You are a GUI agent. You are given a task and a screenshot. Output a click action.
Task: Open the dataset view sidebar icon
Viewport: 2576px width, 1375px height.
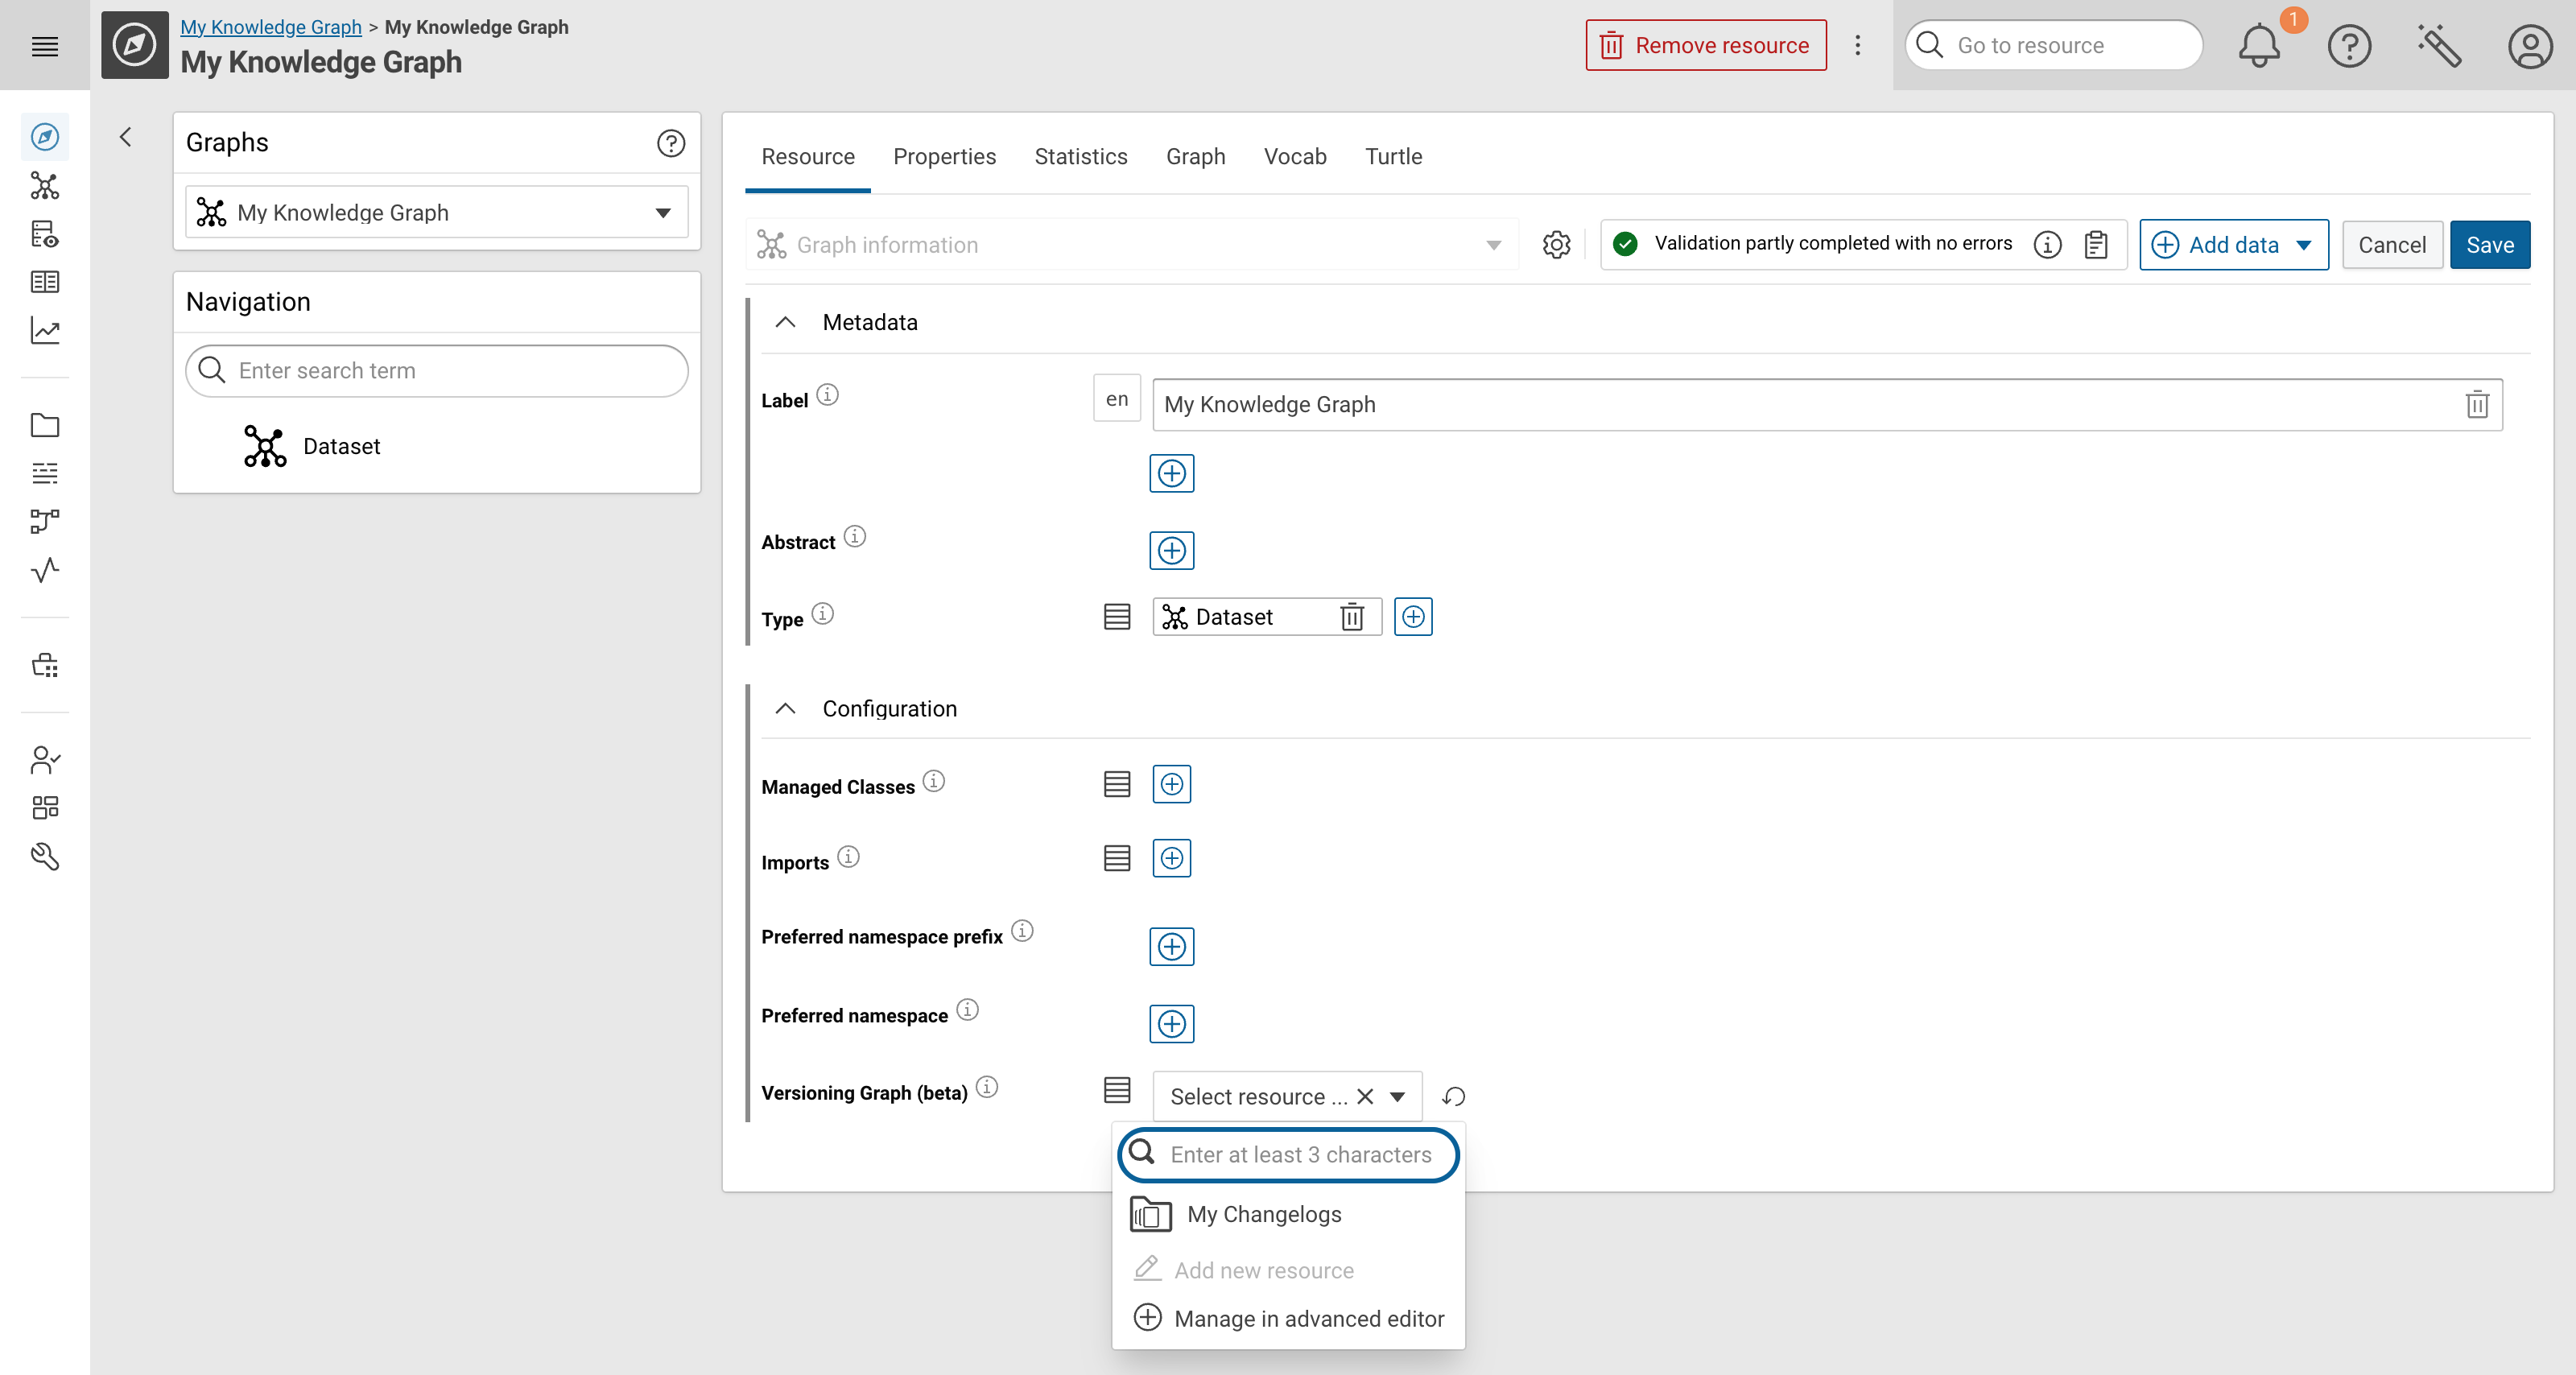coord(45,234)
